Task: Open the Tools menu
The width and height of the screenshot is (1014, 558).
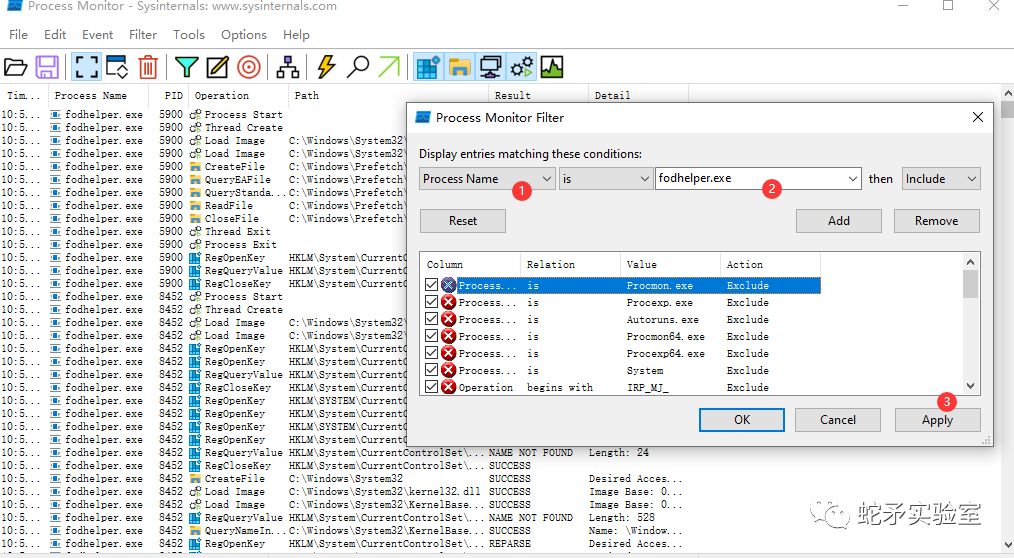Action: coord(189,35)
